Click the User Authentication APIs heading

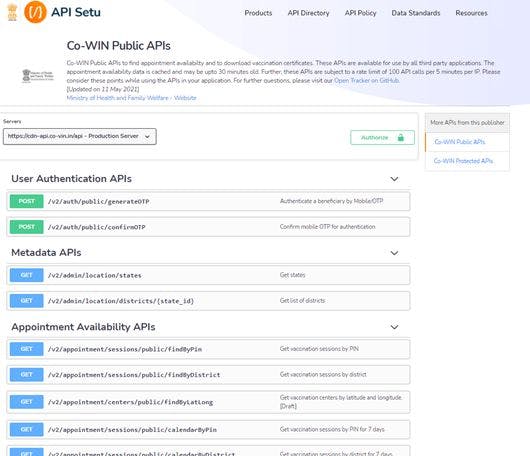pyautogui.click(x=71, y=178)
